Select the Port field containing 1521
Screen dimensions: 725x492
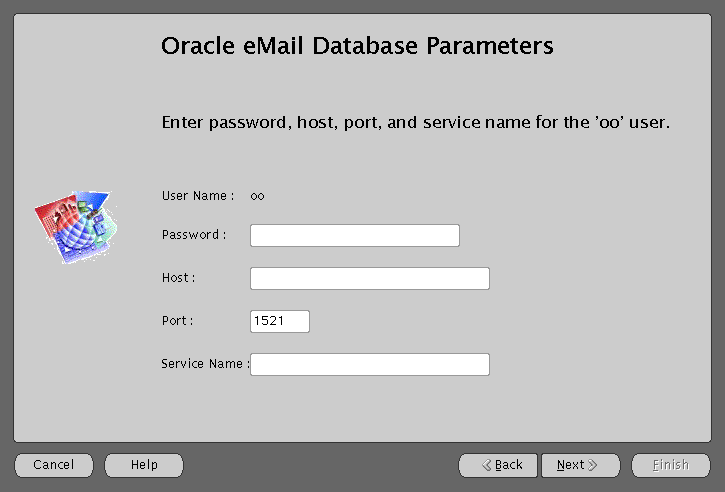(x=280, y=321)
